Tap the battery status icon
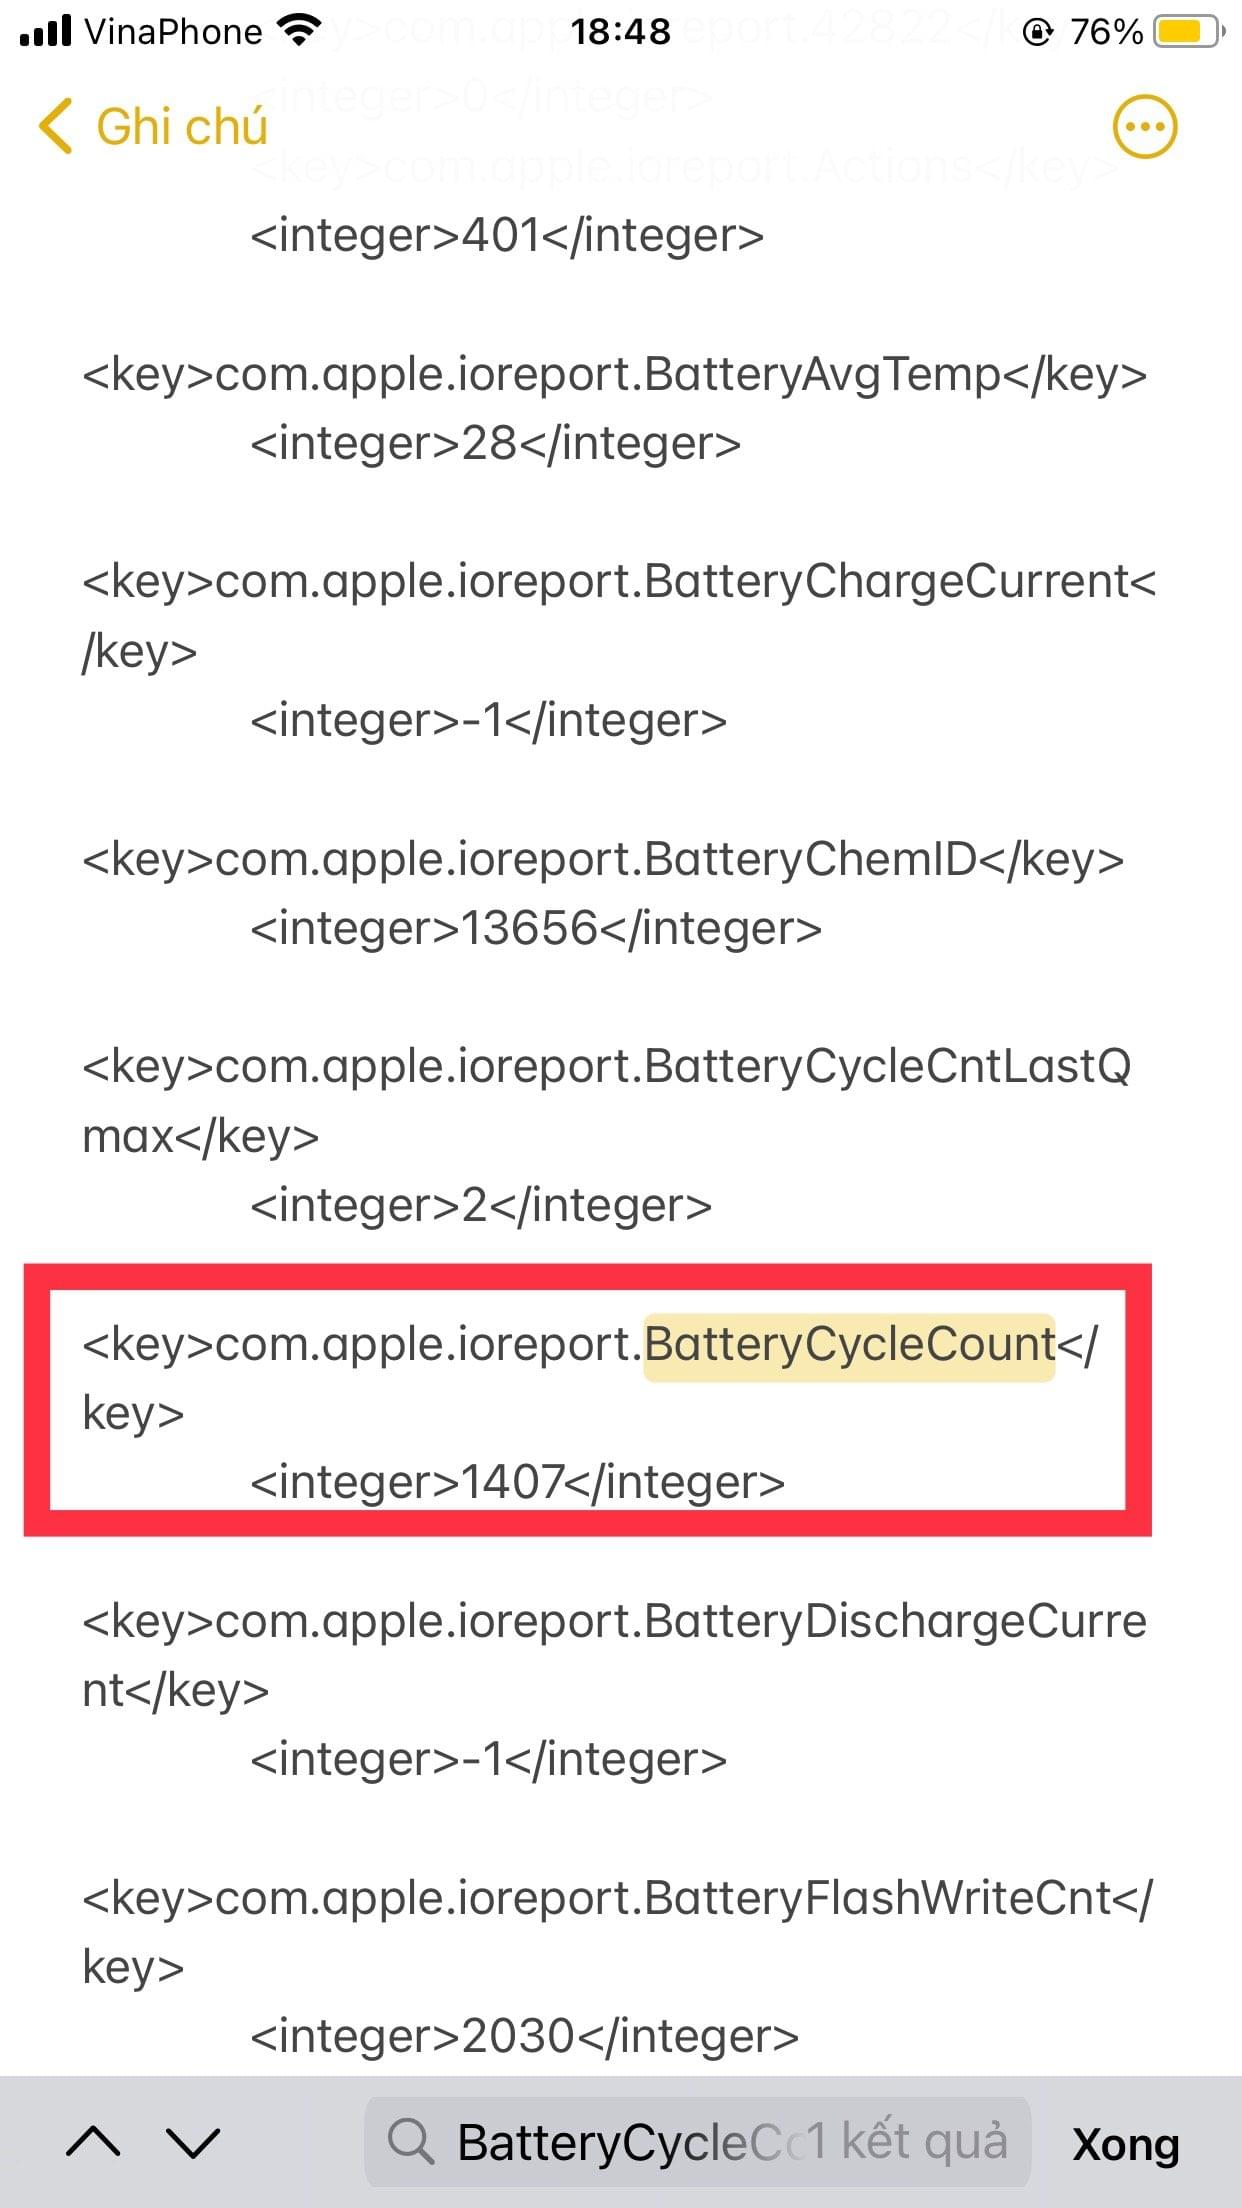The width and height of the screenshot is (1242, 2208). point(1188,33)
